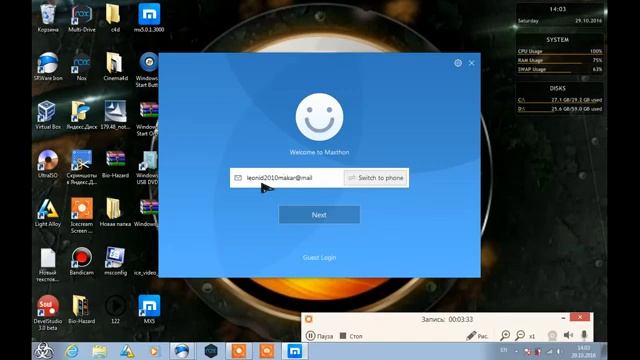
Task: Open the 179.48_not... desktop icon
Action: point(115,115)
